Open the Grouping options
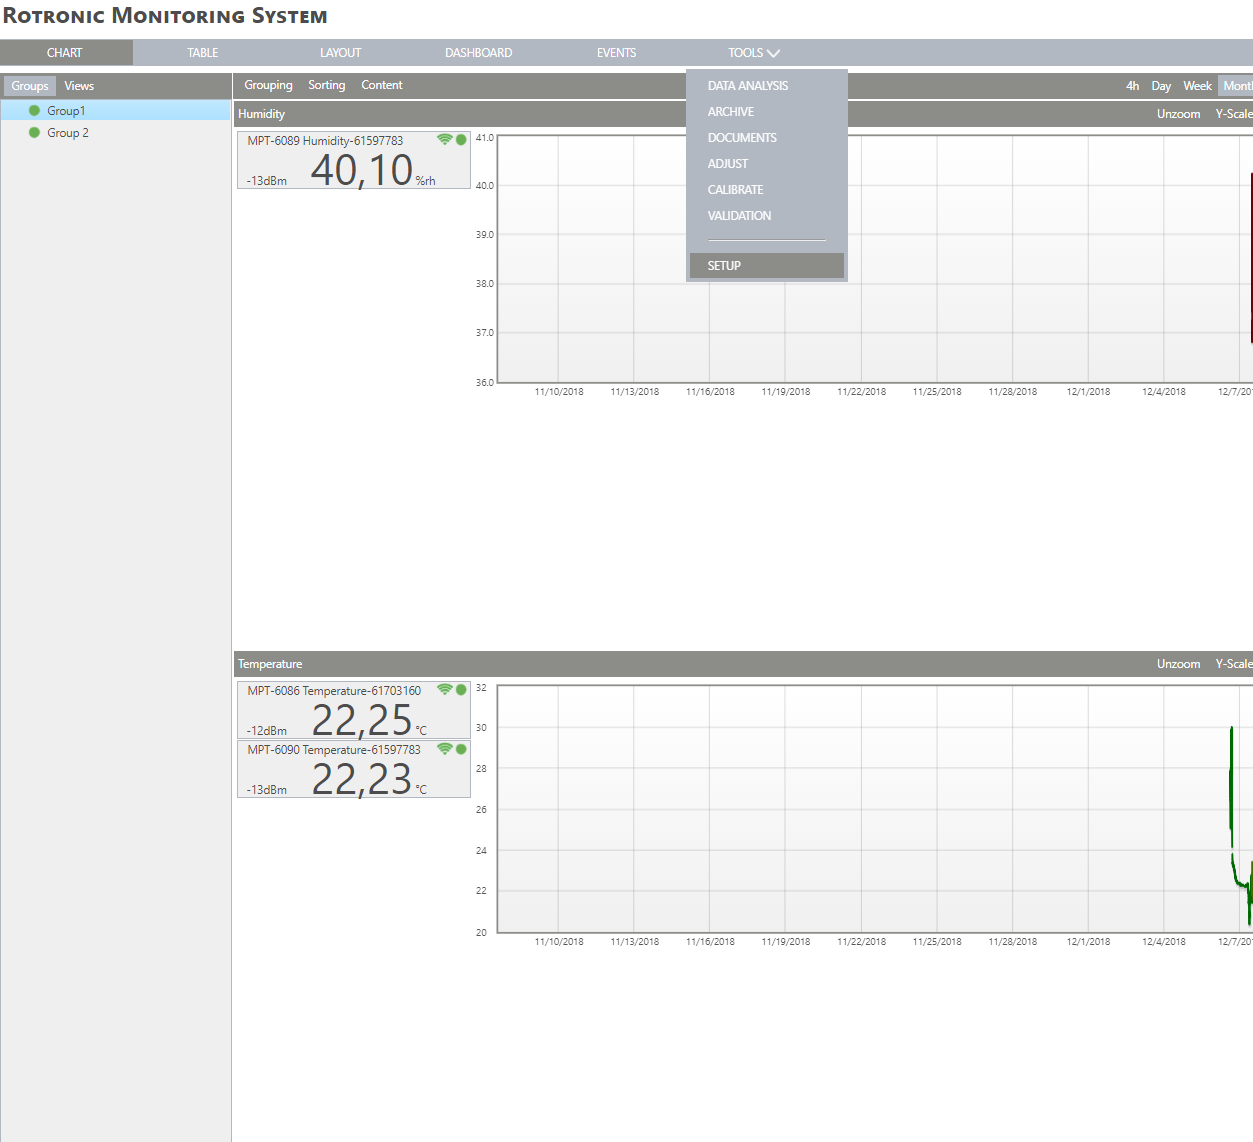The width and height of the screenshot is (1253, 1142). 268,85
